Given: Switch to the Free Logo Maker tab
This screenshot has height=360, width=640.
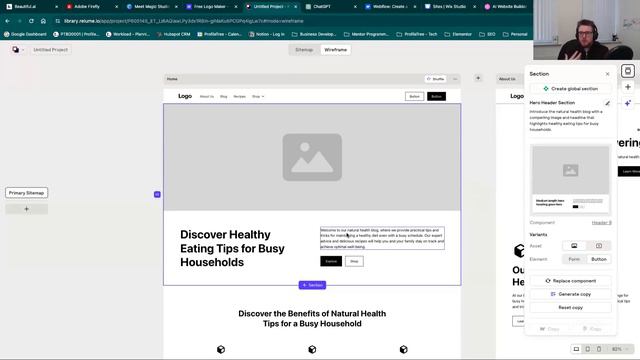Looking at the screenshot, I should click(210, 7).
